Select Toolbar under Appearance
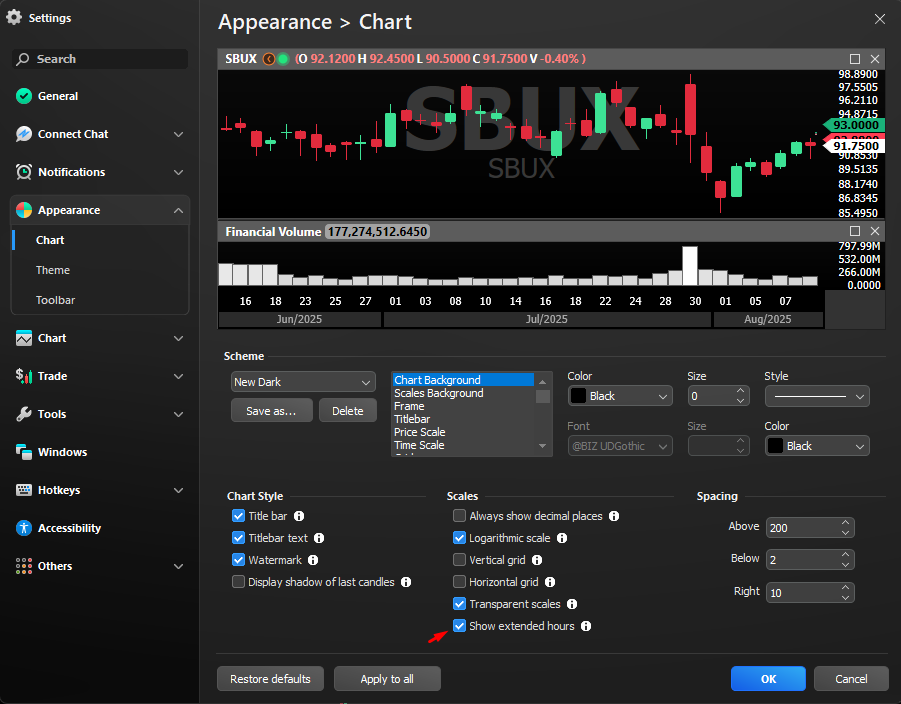Screen dimensions: 901x704 55,300
